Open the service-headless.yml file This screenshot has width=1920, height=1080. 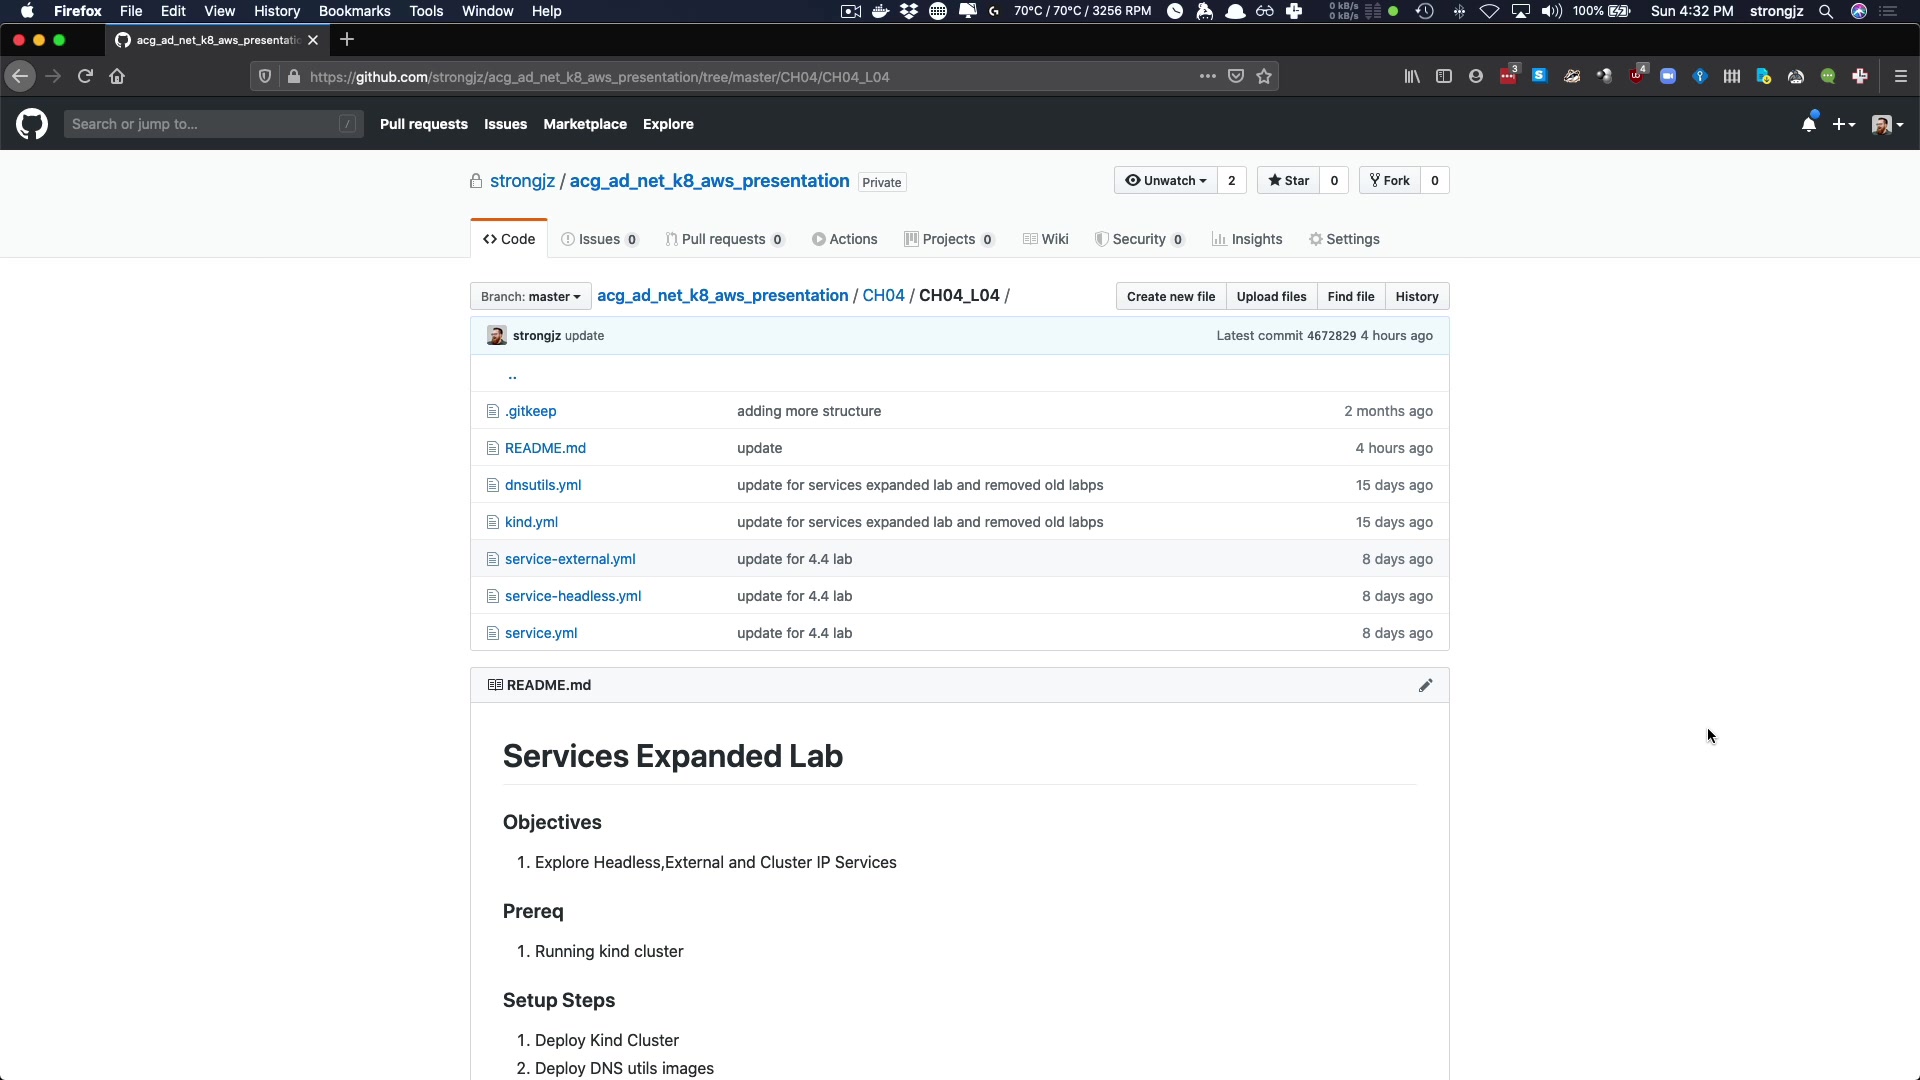click(573, 596)
